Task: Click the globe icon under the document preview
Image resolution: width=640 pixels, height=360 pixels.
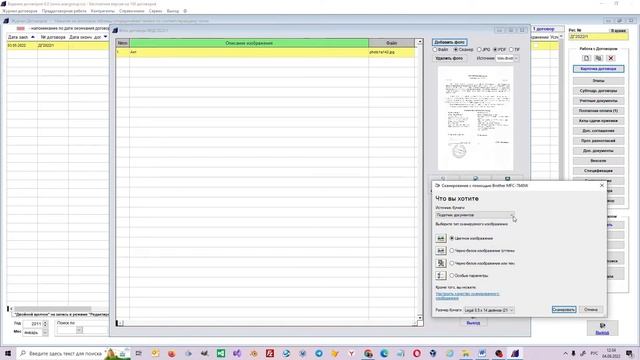Action: 476,178
